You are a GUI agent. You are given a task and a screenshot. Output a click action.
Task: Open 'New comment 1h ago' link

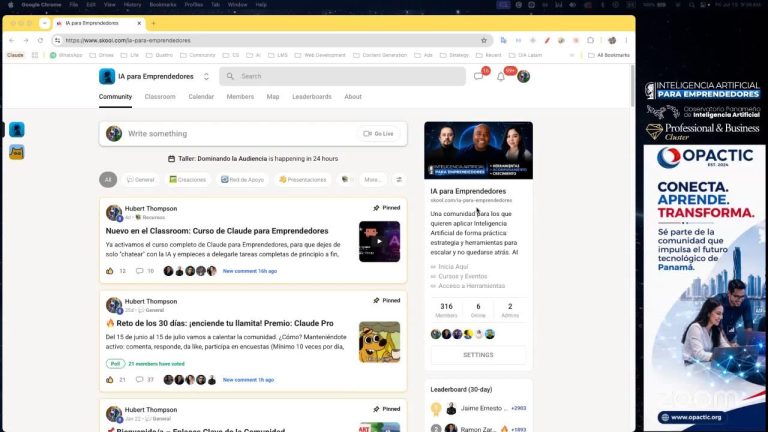click(248, 380)
